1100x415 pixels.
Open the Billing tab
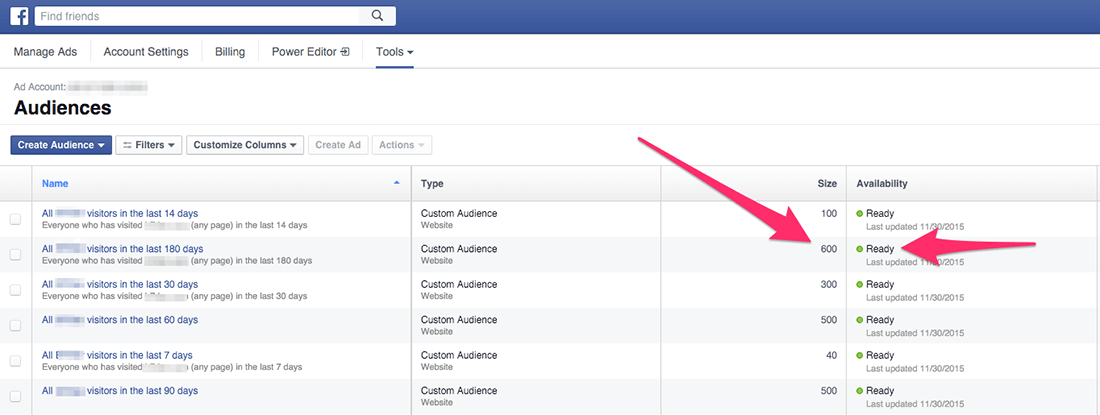click(x=230, y=52)
